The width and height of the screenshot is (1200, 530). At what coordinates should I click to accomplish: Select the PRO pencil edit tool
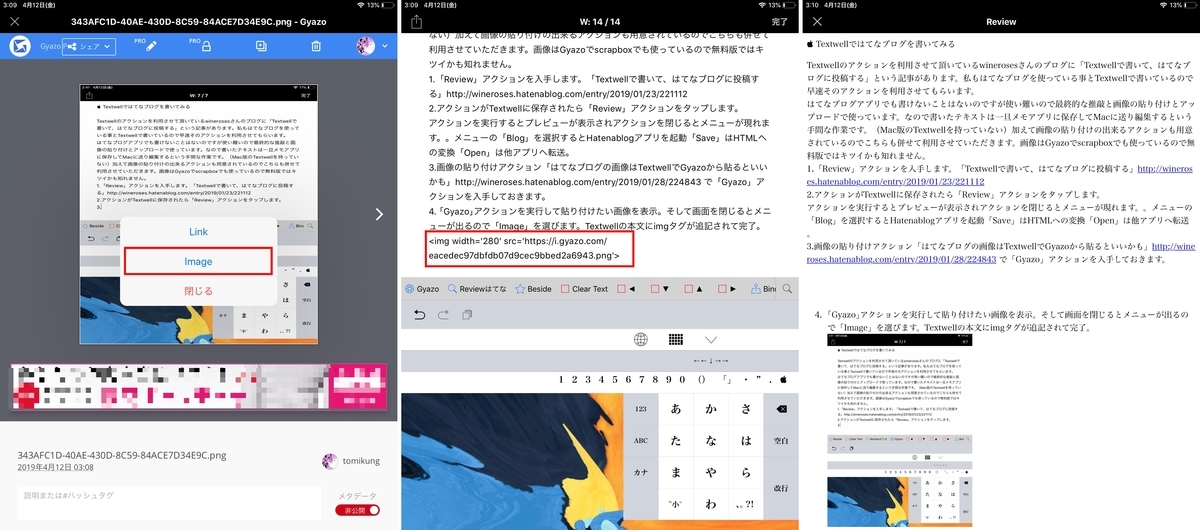pos(151,45)
